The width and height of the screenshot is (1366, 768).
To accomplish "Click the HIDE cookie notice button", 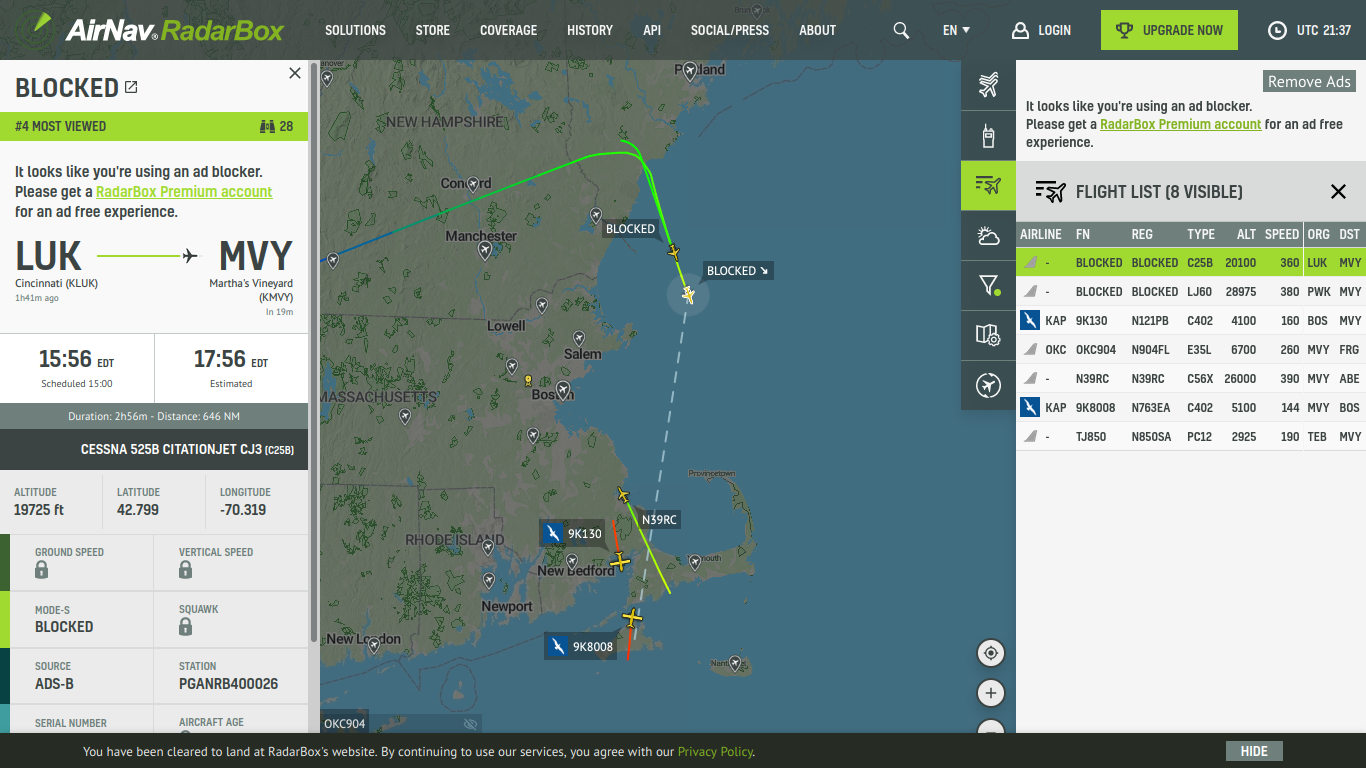I will 1254,751.
